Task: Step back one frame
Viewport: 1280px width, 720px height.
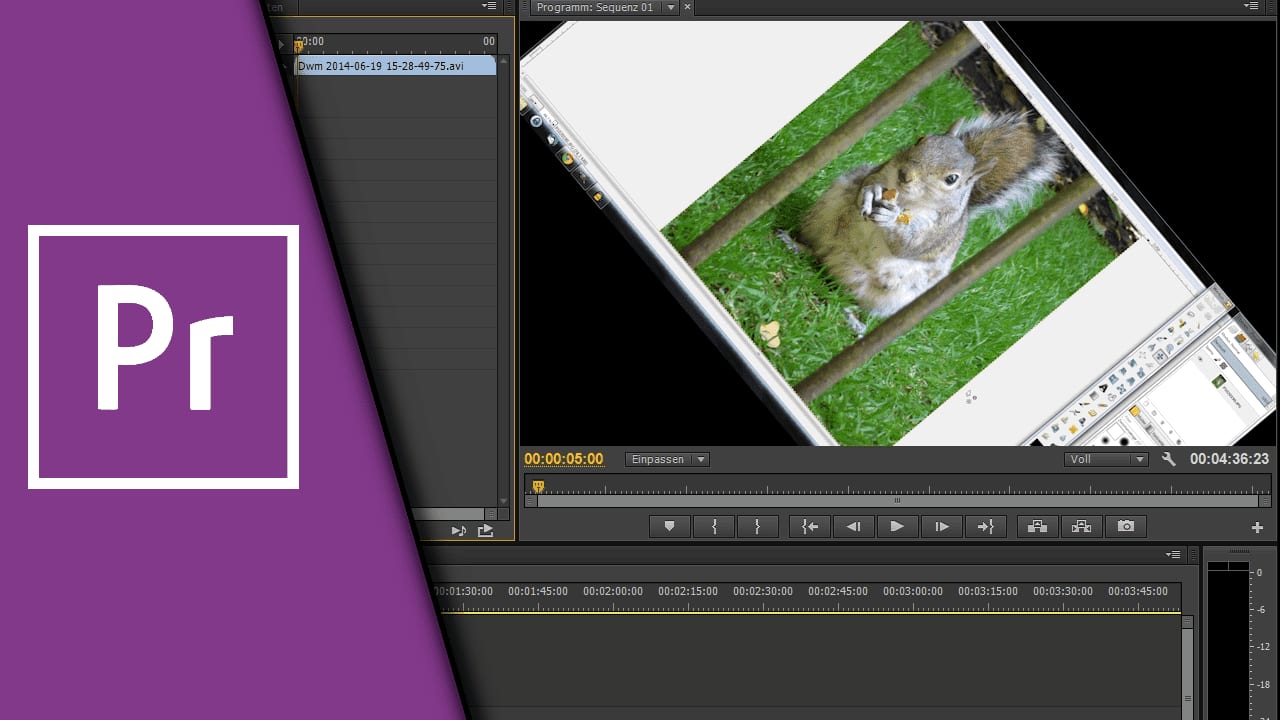Action: click(x=854, y=526)
